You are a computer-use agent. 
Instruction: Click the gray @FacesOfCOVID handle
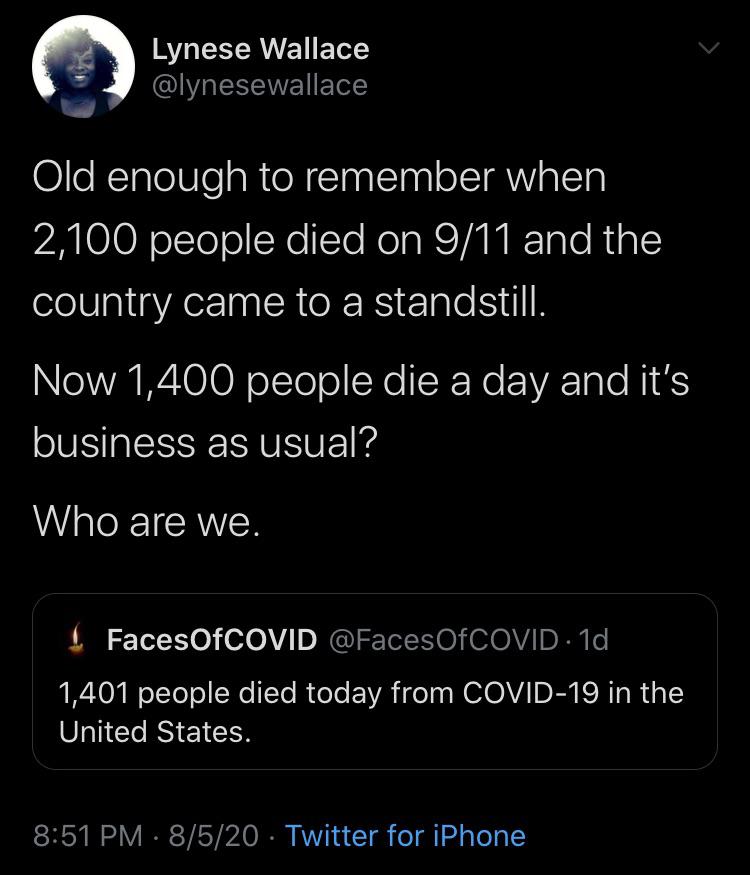(x=444, y=640)
